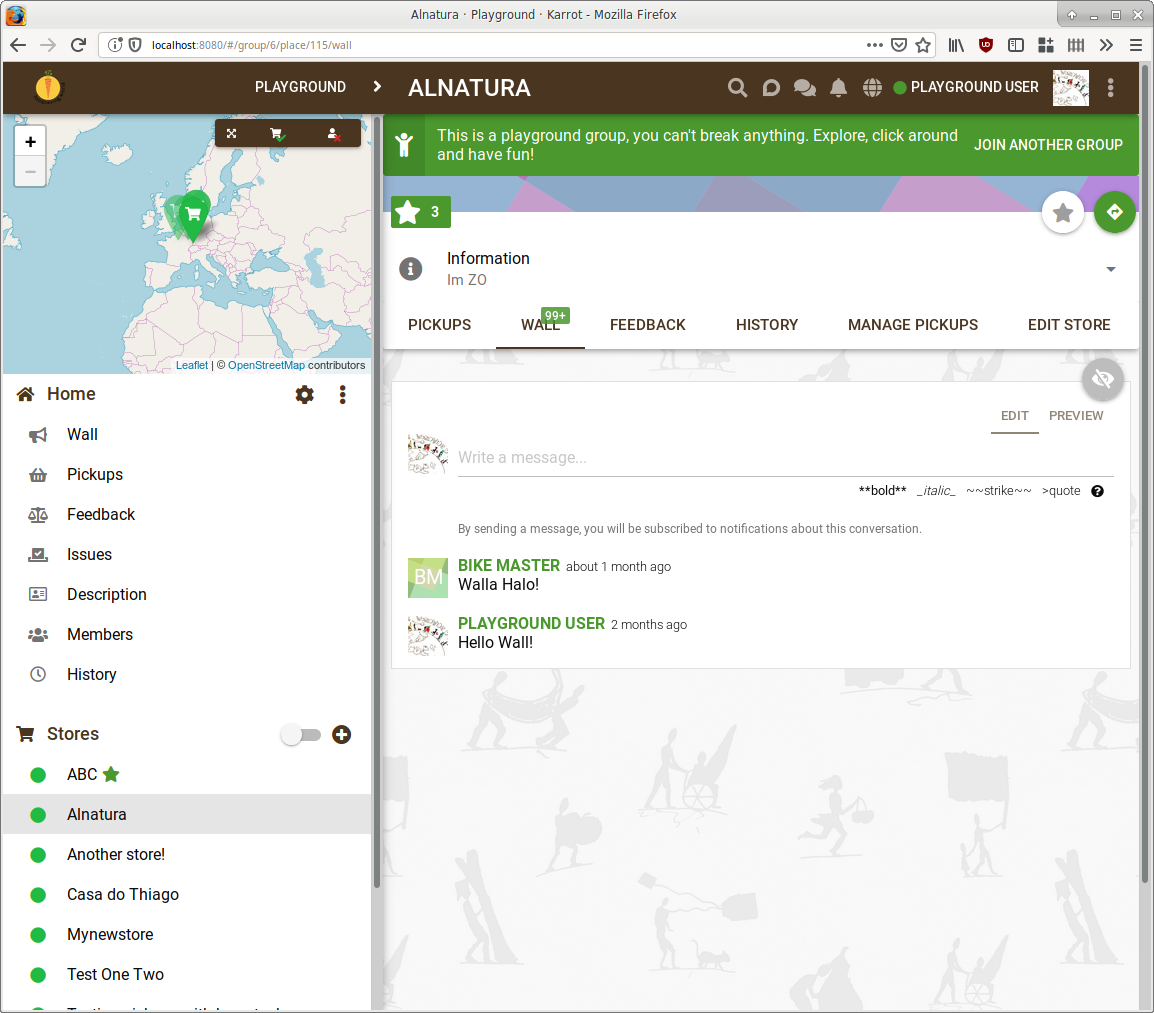Reload the page in Firefox
The image size is (1154, 1013).
coord(78,45)
